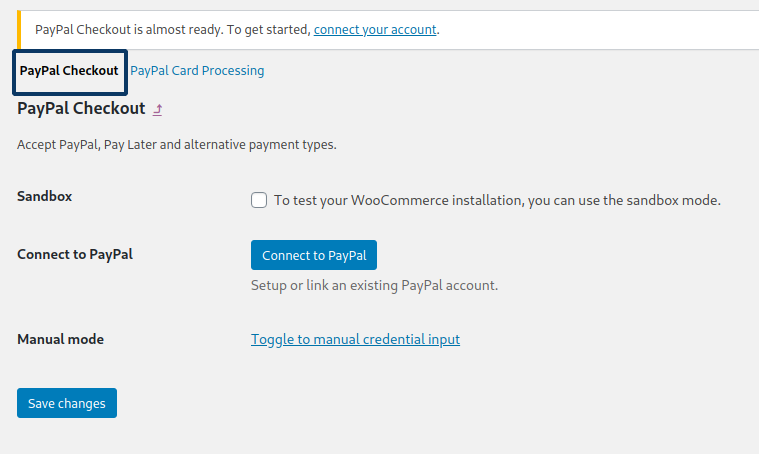
Task: Follow the 'connect your account' link
Action: (375, 29)
